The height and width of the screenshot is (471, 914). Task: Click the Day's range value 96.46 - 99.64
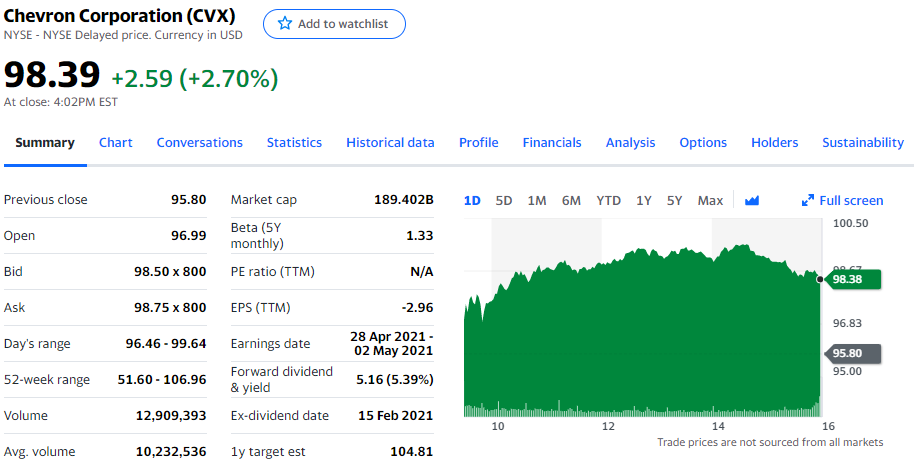(166, 344)
